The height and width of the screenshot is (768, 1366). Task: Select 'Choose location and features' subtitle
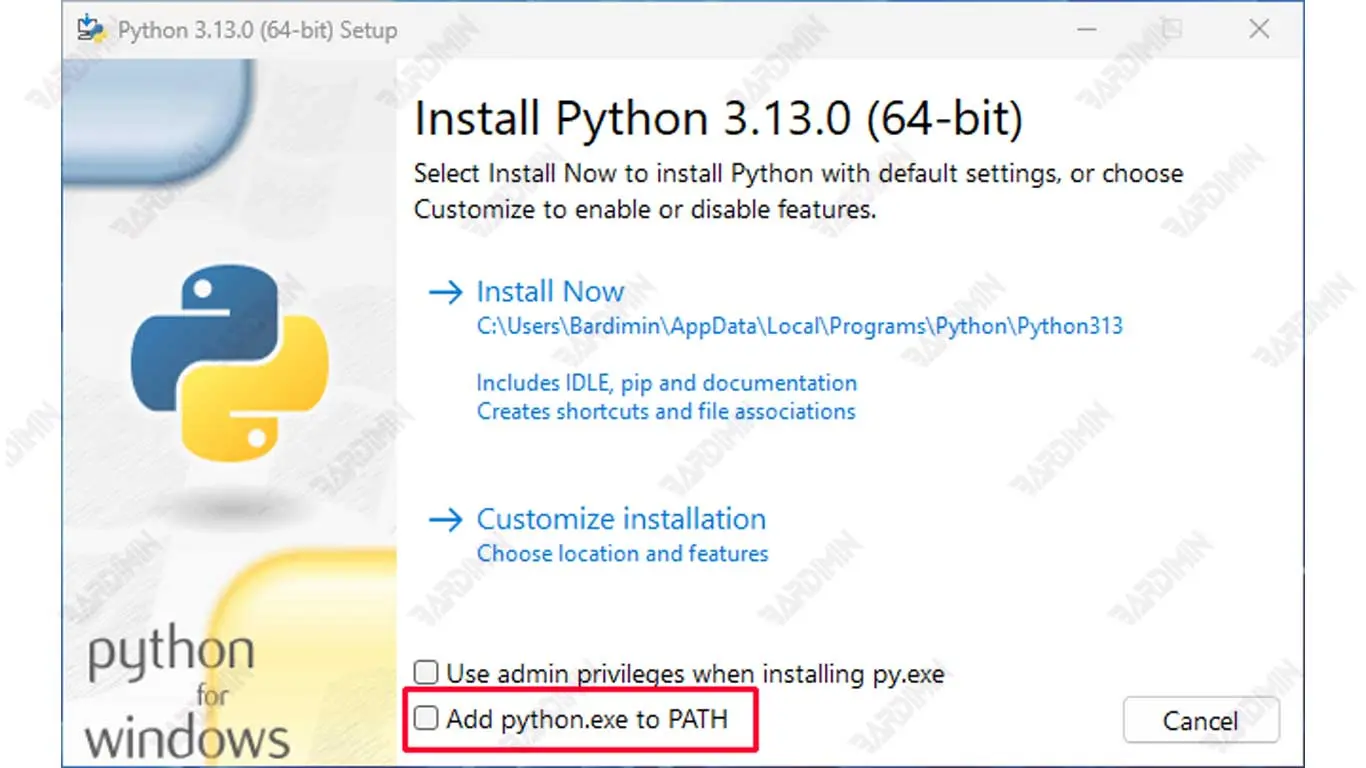tap(622, 553)
